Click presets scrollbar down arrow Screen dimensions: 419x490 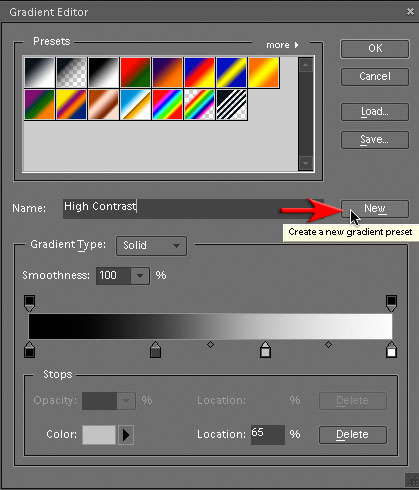306,163
